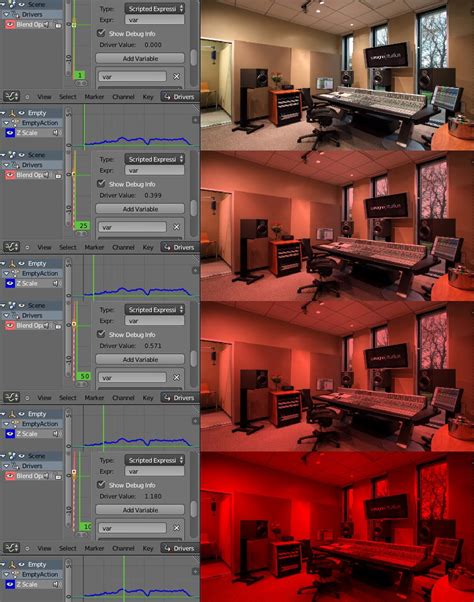Toggle Z Scale blue eye in frame 1 graph
The width and height of the screenshot is (474, 602).
tap(10, 133)
